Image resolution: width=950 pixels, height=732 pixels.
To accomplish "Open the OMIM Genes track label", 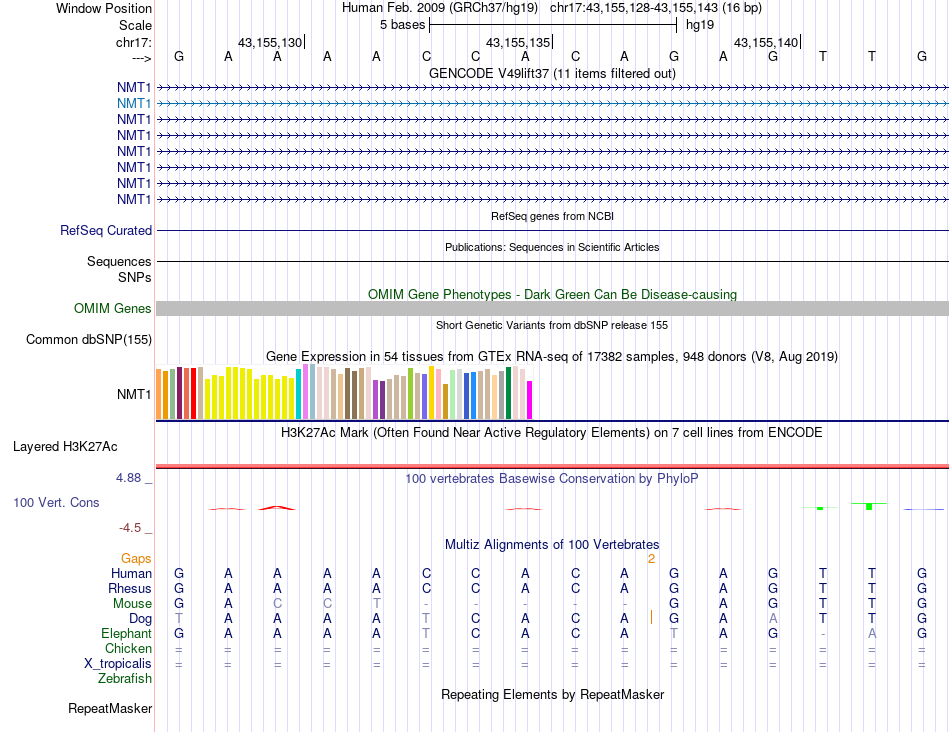I will tap(112, 308).
